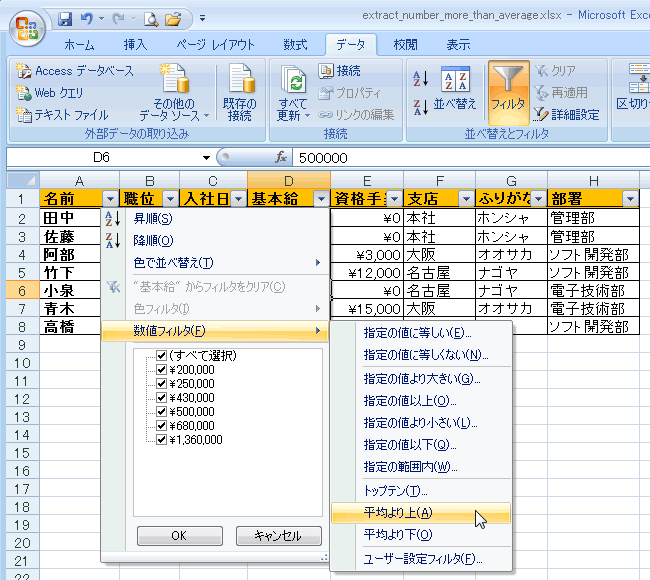The height and width of the screenshot is (580, 650).
Task: Click the disabled プロパティ icon
Action: 326,93
